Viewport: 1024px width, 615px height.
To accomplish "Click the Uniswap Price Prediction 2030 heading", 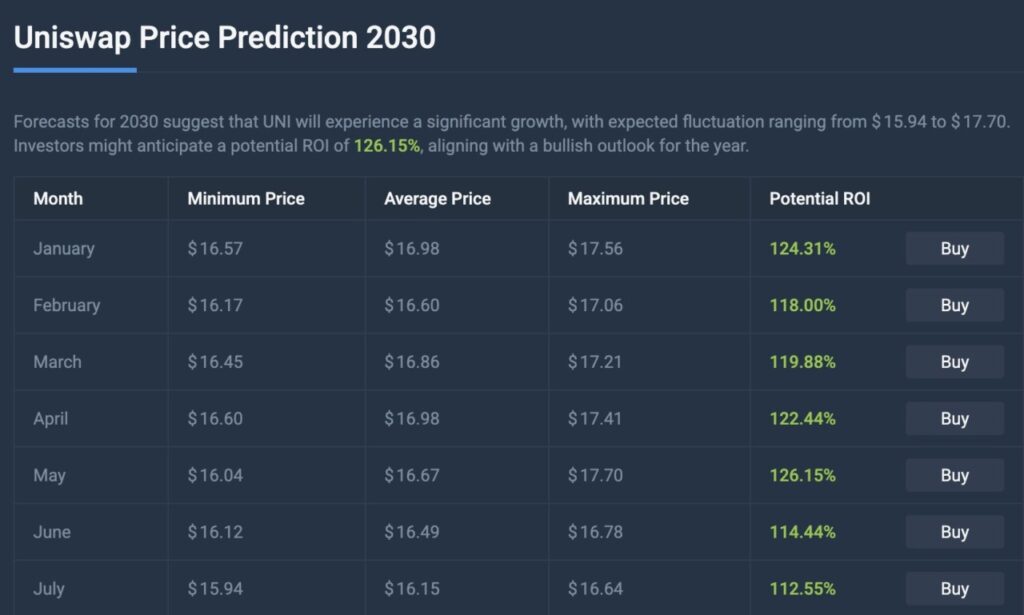I will pos(224,38).
